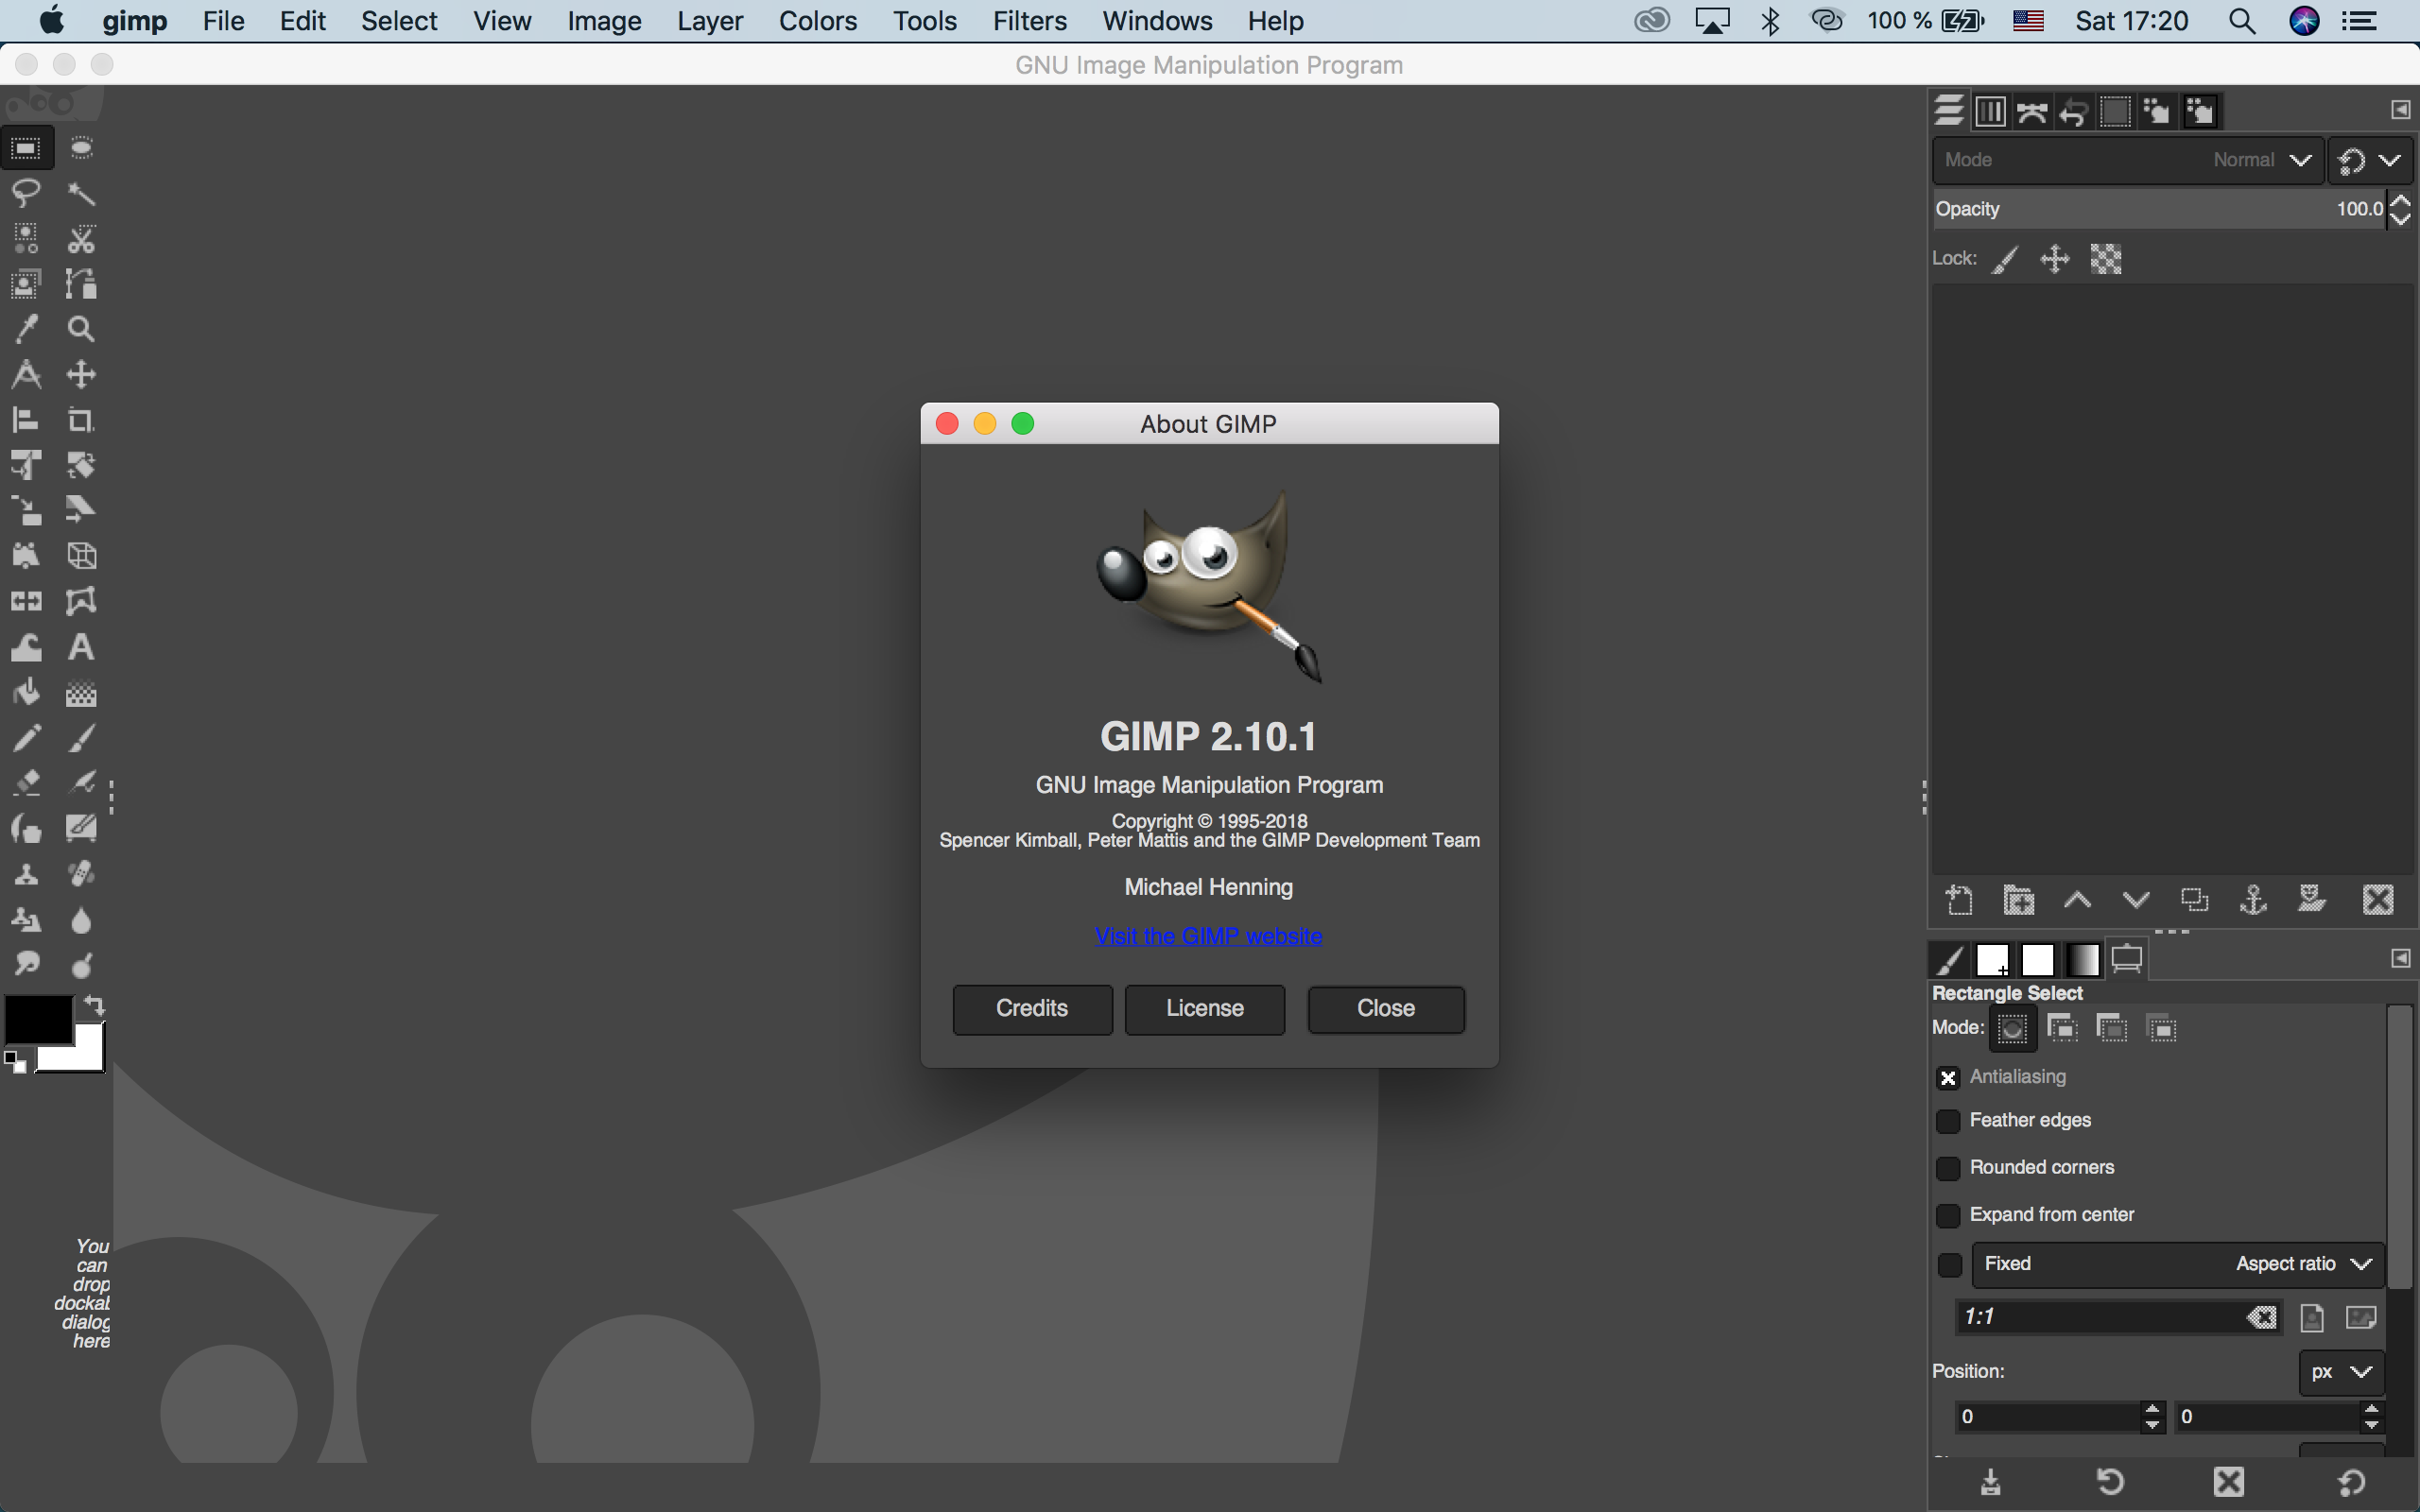Open the Filters menu
2420x1512 pixels.
click(1029, 21)
